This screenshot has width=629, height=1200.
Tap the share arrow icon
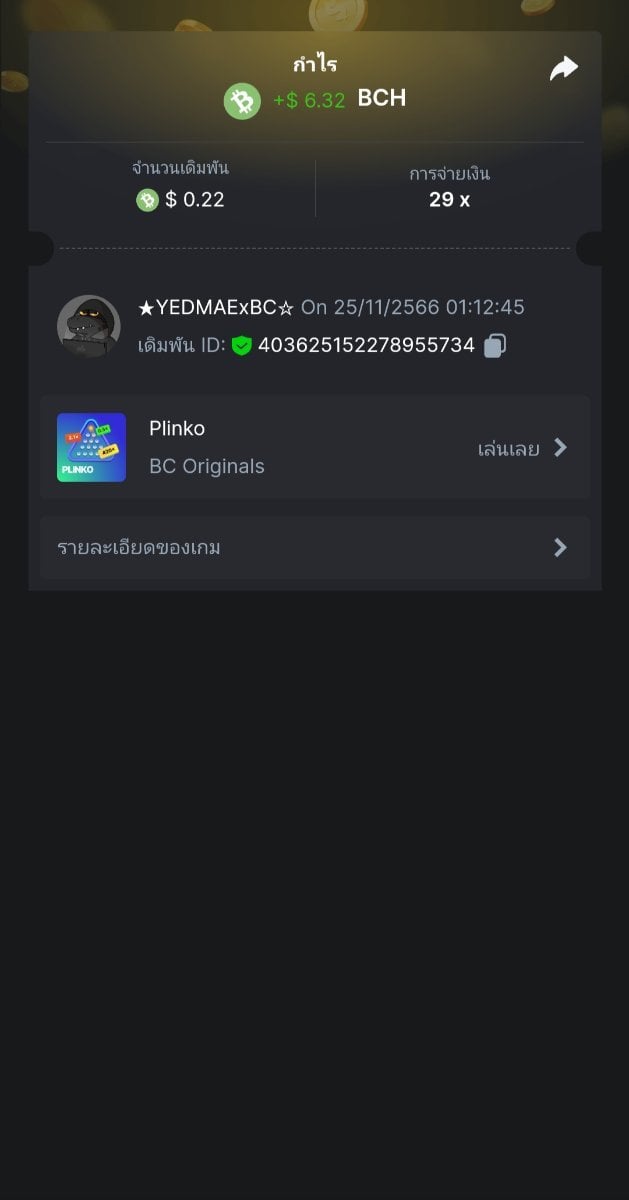click(x=564, y=68)
